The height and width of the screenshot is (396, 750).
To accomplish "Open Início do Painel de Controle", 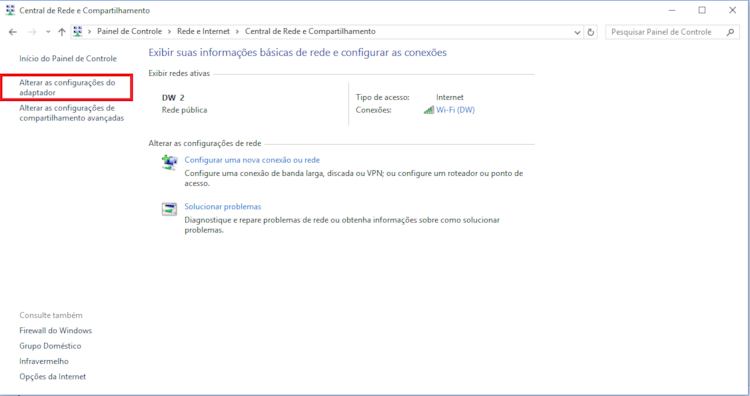I will tap(68, 58).
